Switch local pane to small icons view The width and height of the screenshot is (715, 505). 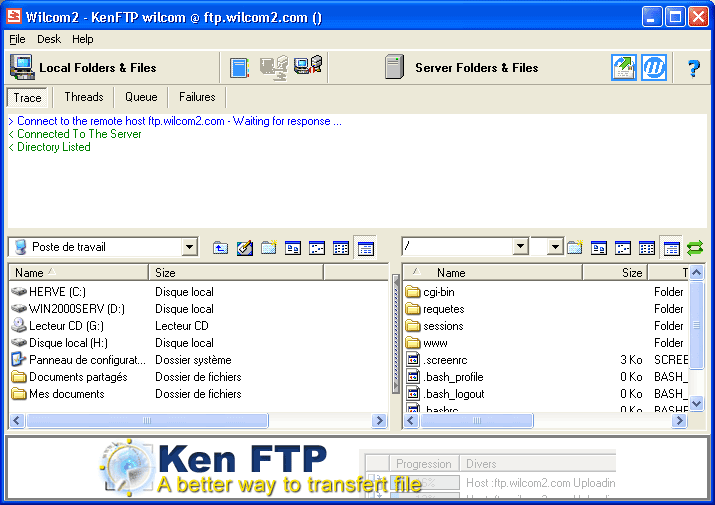(317, 248)
